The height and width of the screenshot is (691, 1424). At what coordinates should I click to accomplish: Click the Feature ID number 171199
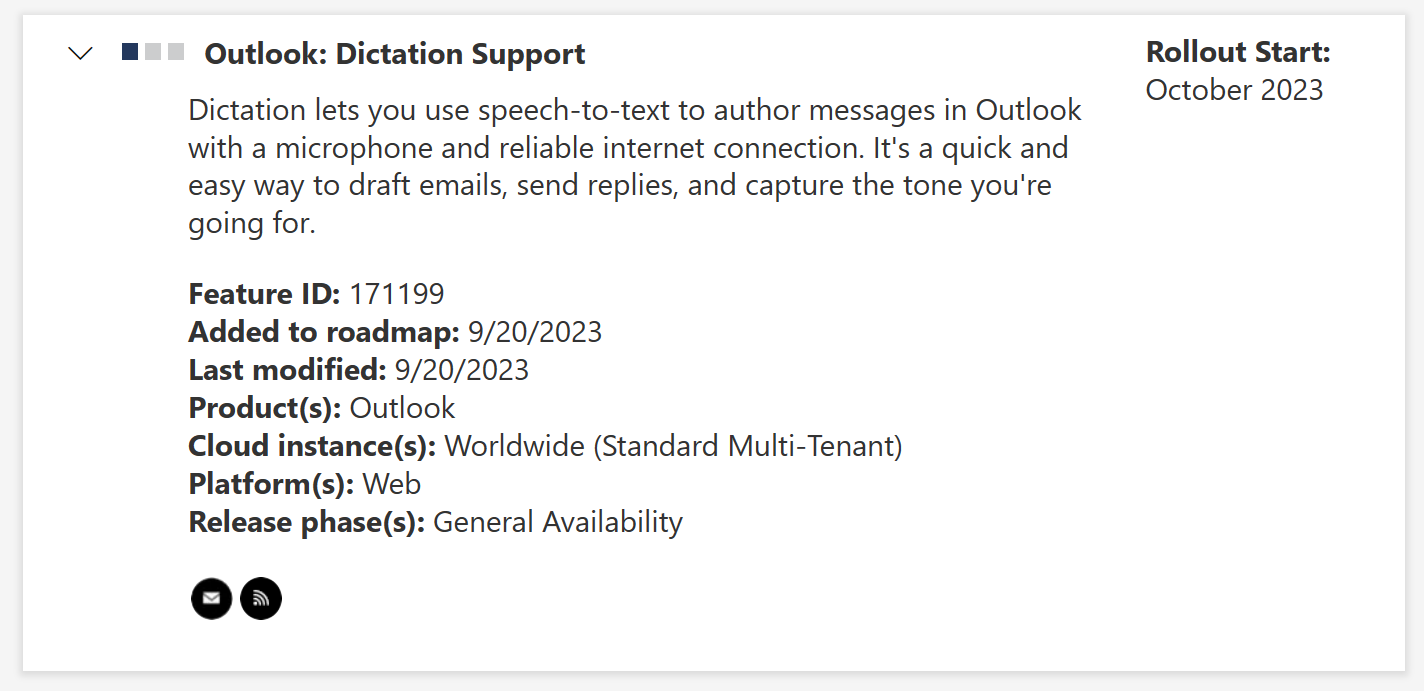397,294
